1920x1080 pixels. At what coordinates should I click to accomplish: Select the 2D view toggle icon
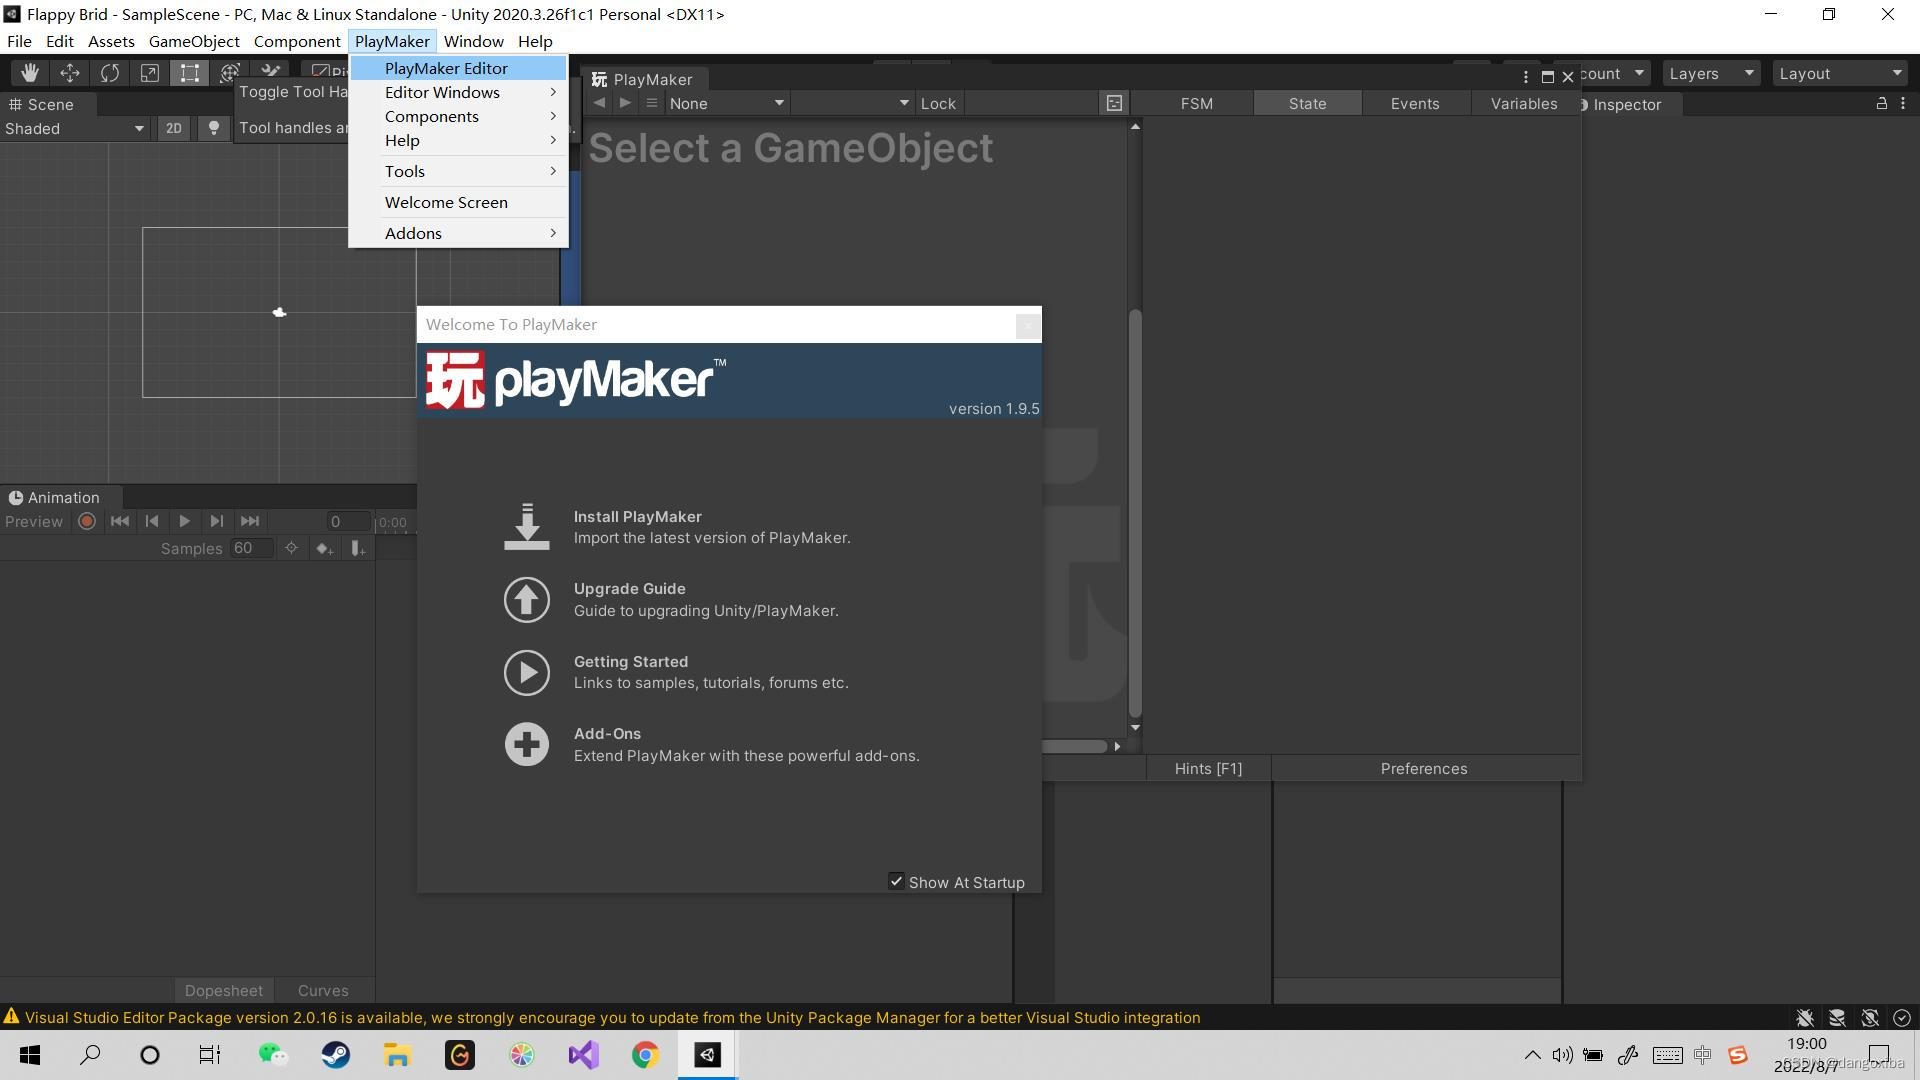click(173, 128)
